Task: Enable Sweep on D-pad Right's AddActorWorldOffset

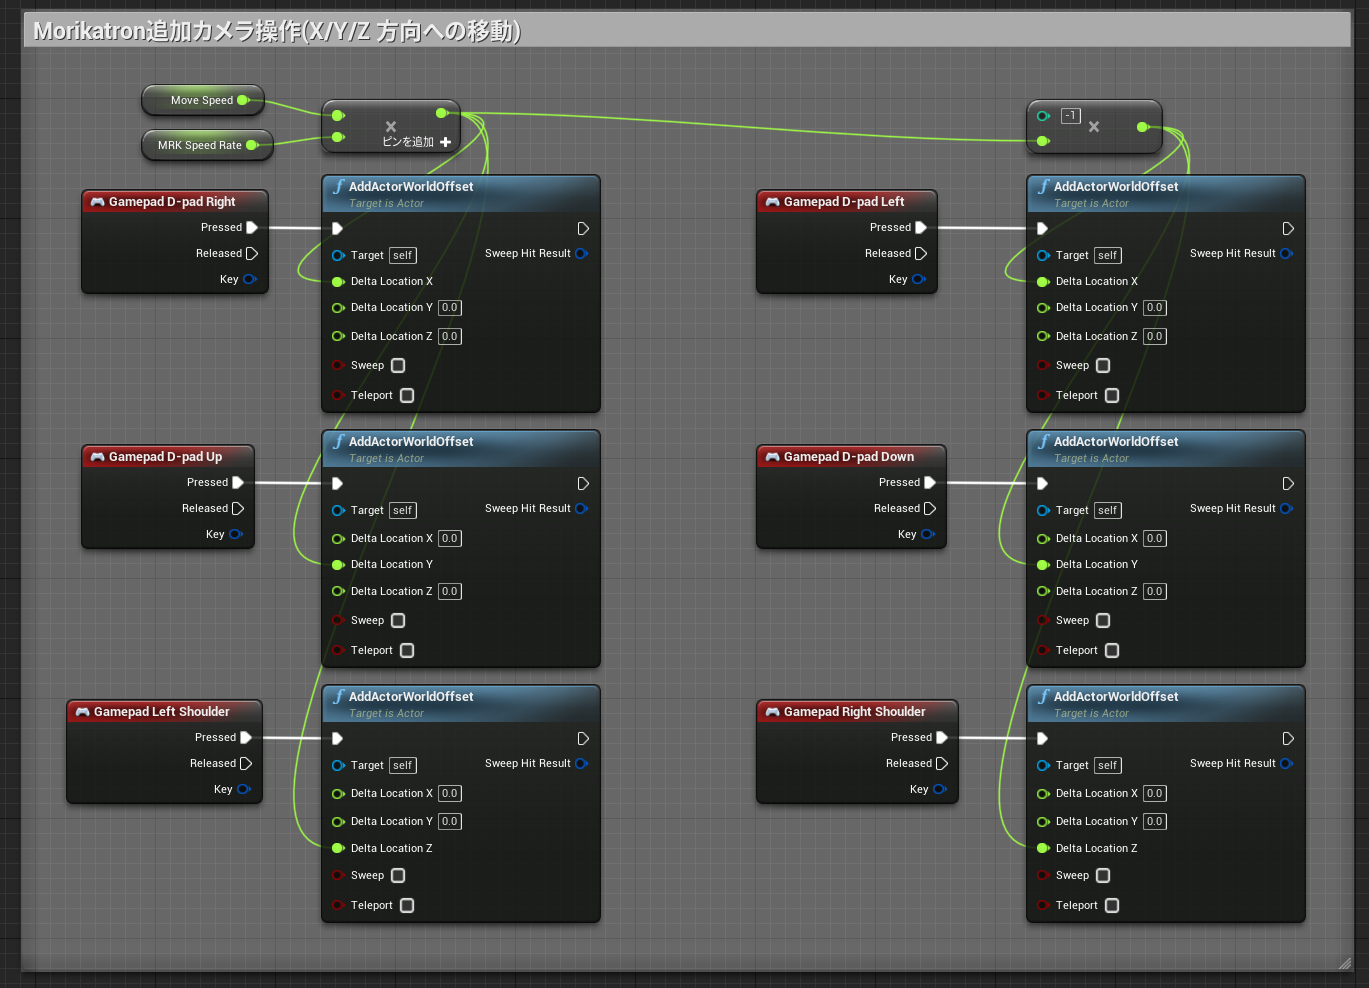Action: pos(398,365)
